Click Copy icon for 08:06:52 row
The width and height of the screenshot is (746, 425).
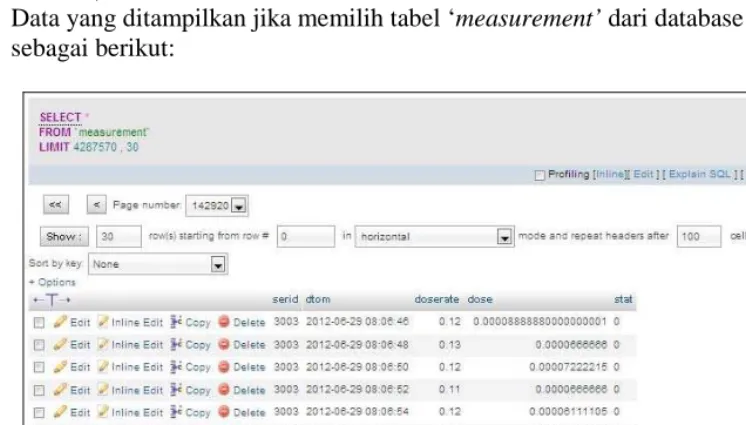tap(176, 389)
